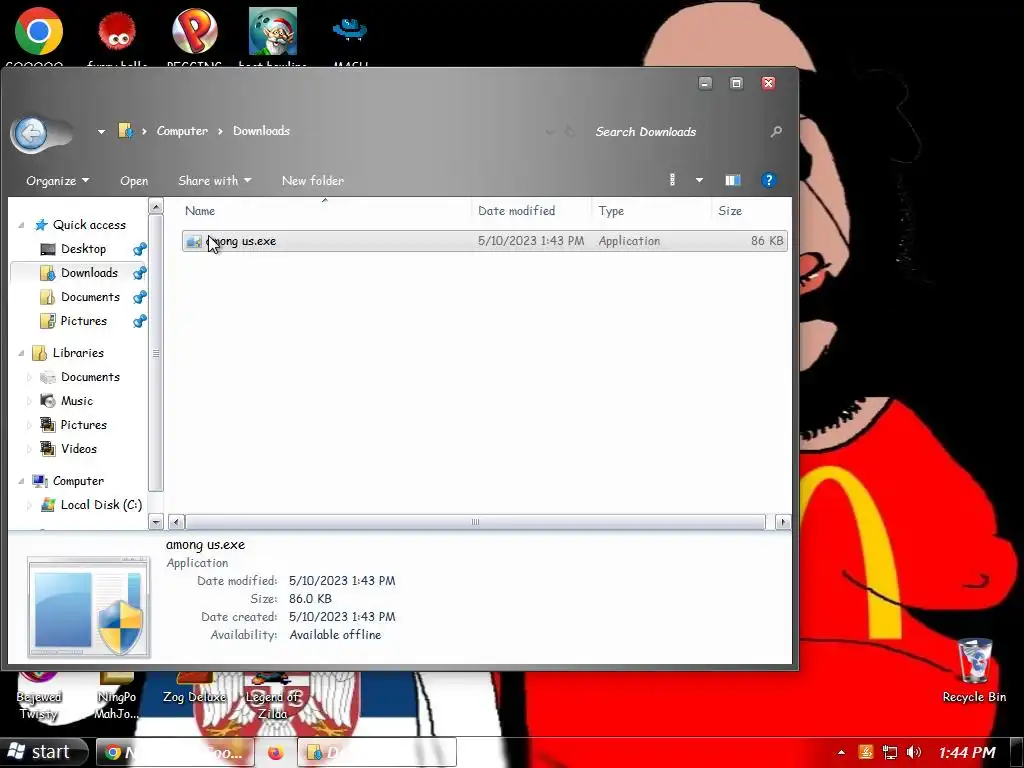This screenshot has height=768, width=1024.
Task: Select Local Disk (C:) in navigation pane
Action: click(101, 505)
